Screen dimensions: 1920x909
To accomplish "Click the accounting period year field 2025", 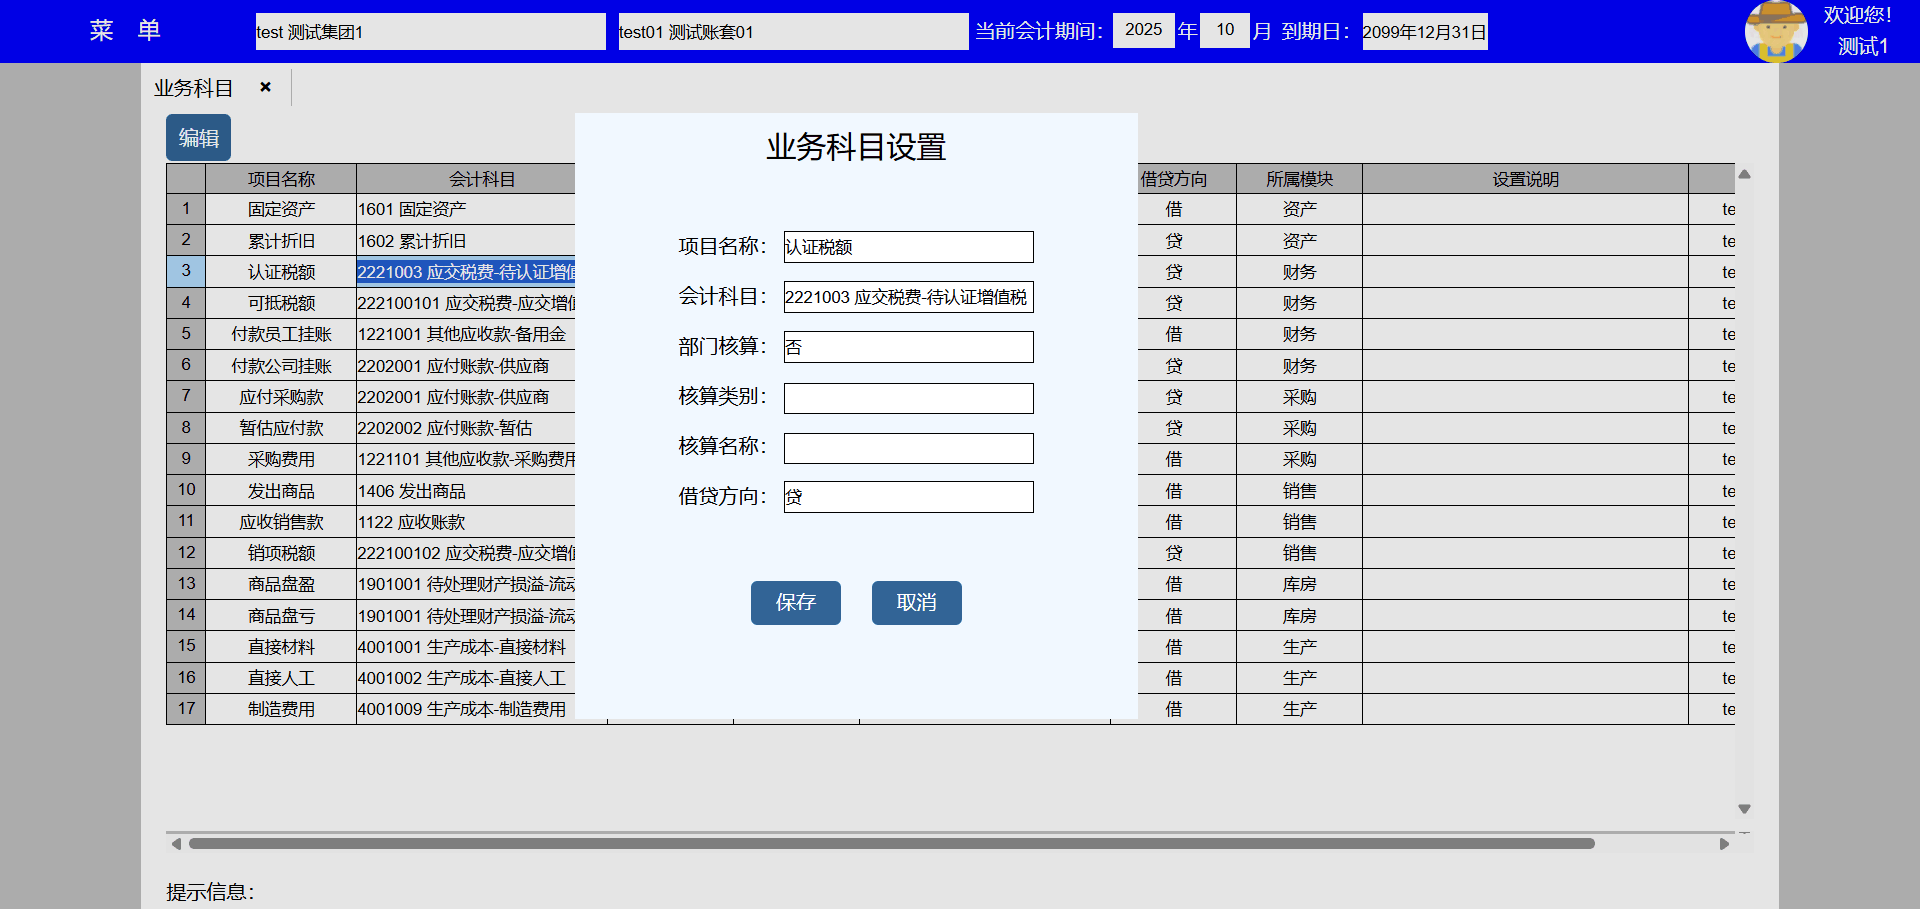I will [1143, 30].
